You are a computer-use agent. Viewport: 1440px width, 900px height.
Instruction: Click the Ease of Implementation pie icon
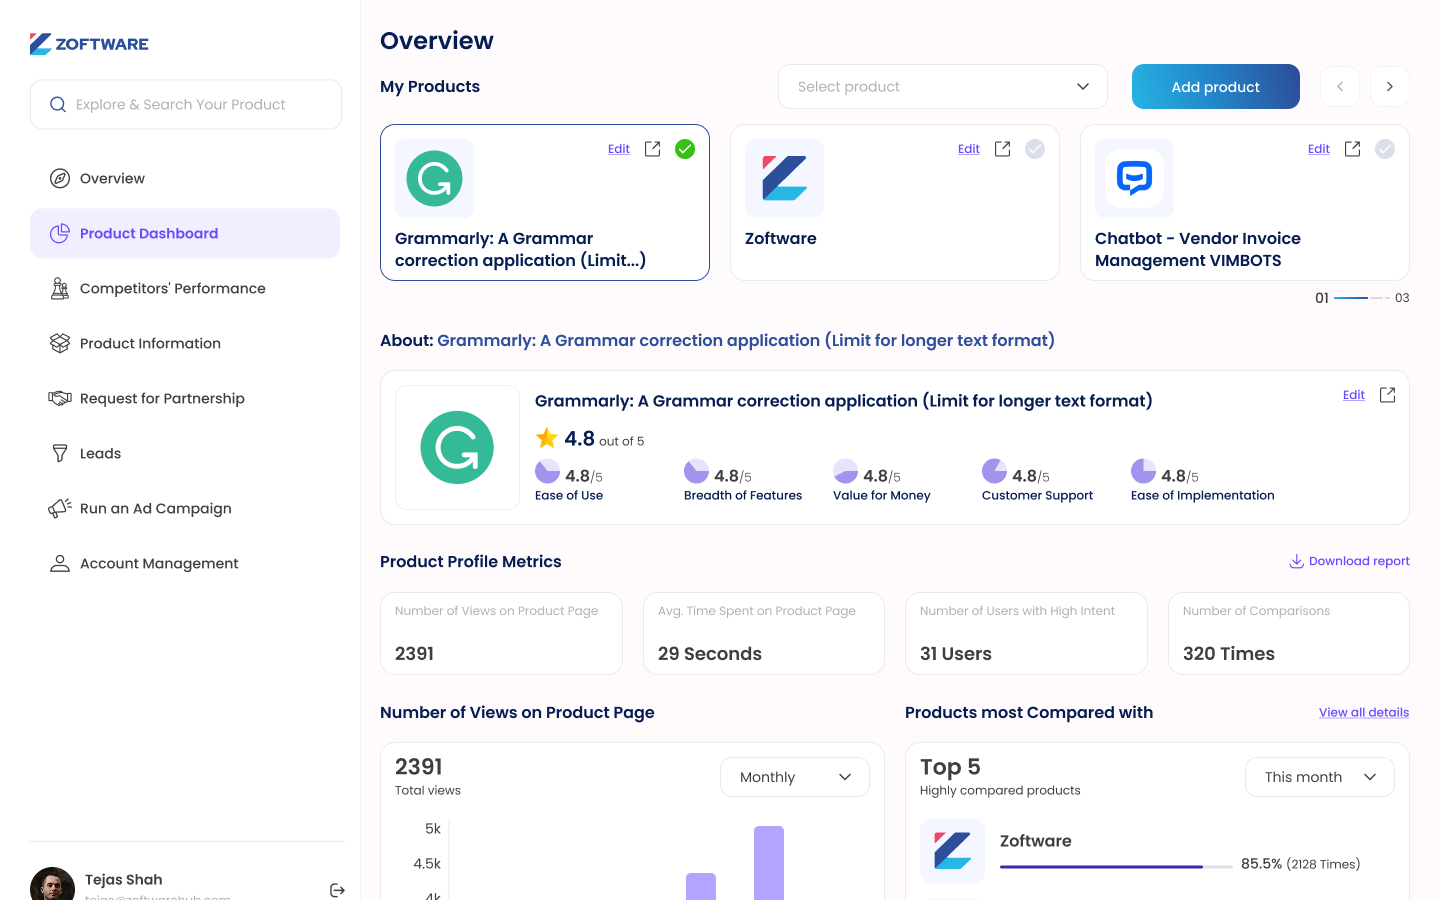[1144, 471]
